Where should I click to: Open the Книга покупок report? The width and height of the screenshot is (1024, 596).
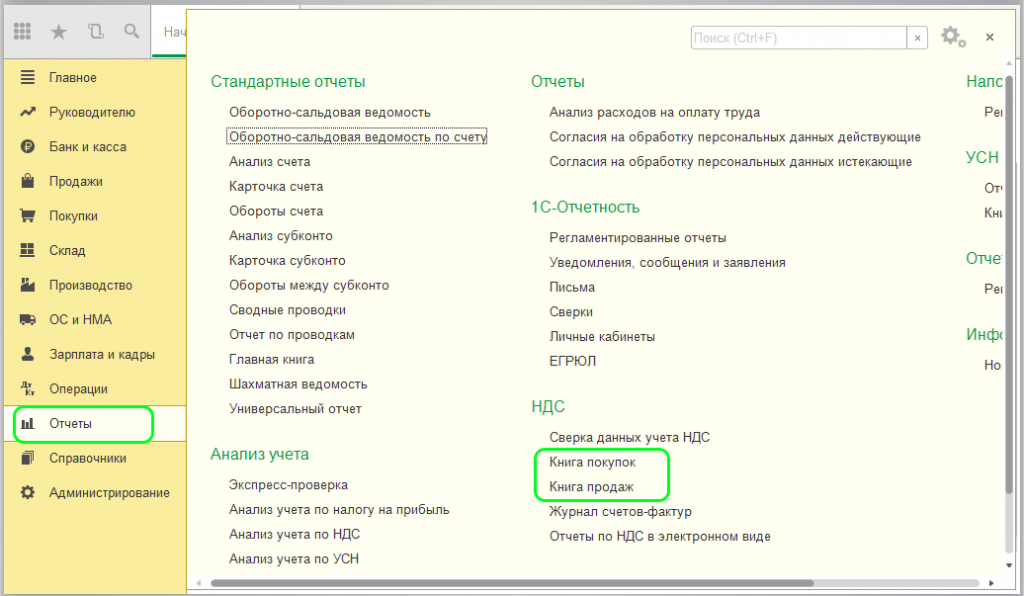[592, 463]
